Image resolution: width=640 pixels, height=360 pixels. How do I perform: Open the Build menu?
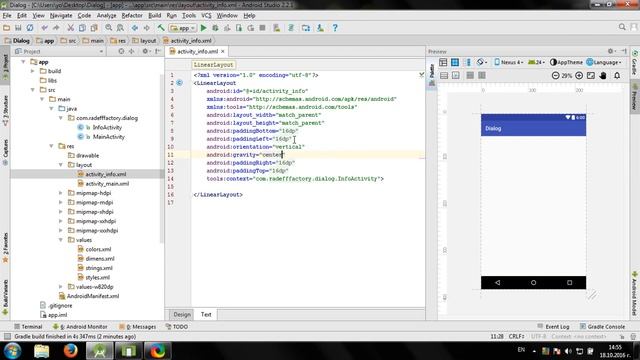[154, 16]
